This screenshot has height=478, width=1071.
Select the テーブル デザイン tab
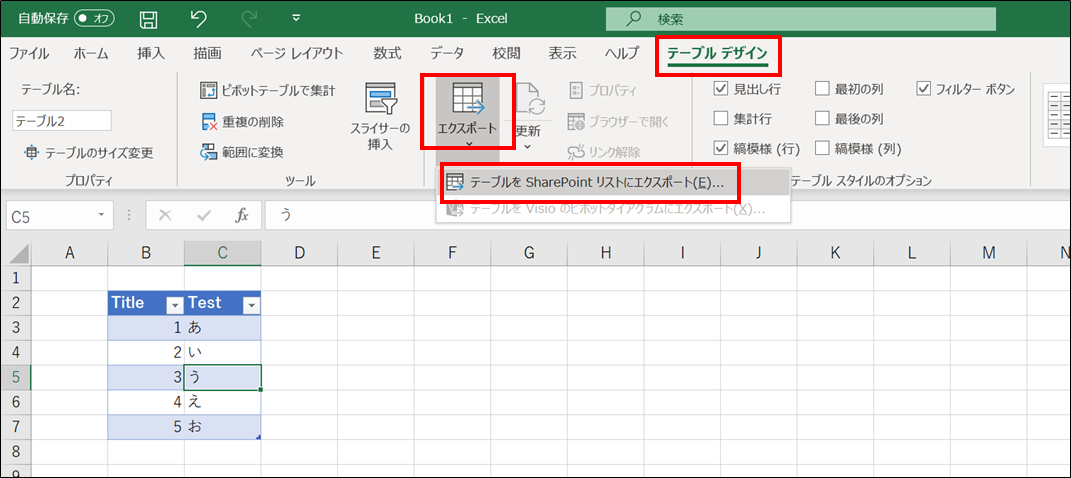pos(717,53)
